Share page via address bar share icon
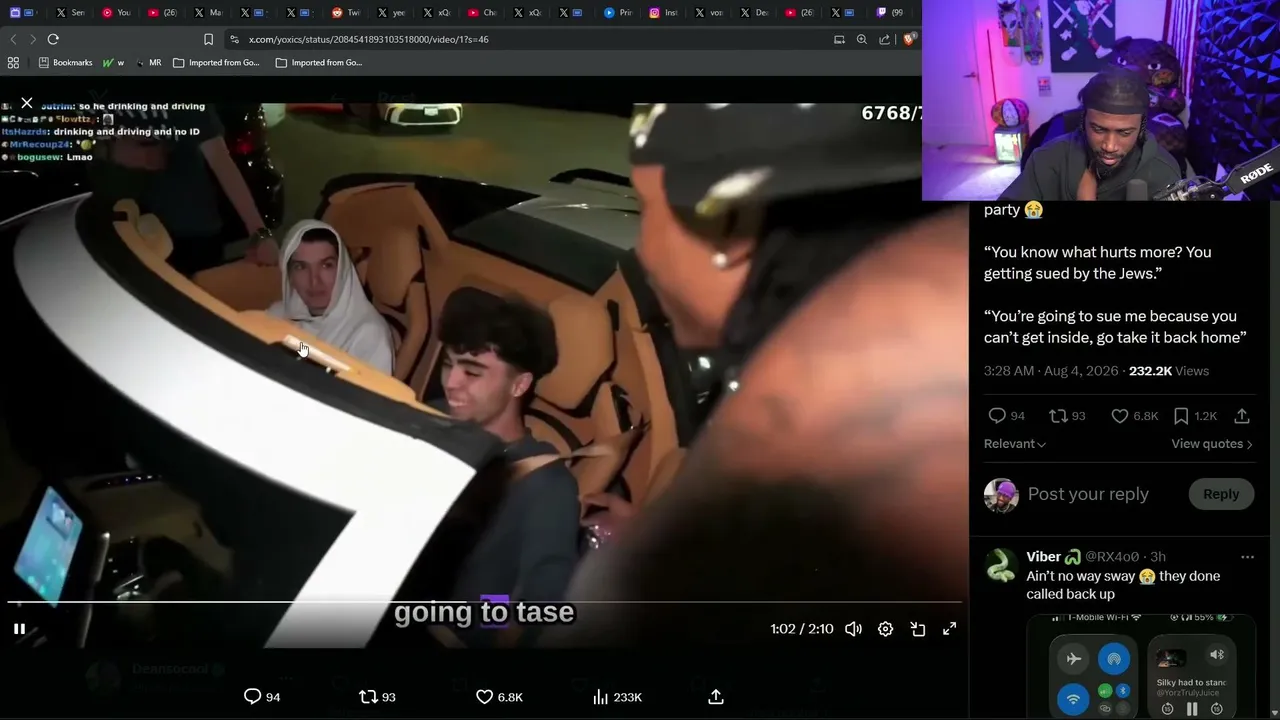 click(885, 39)
